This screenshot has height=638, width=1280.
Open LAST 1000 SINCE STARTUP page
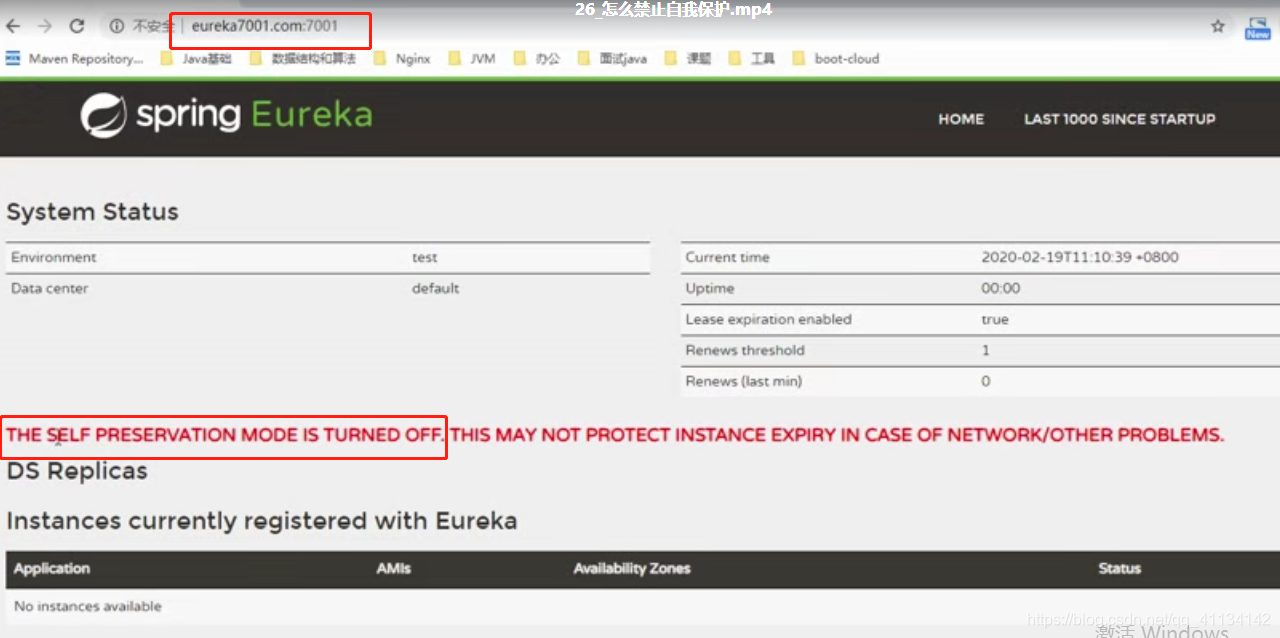1120,119
